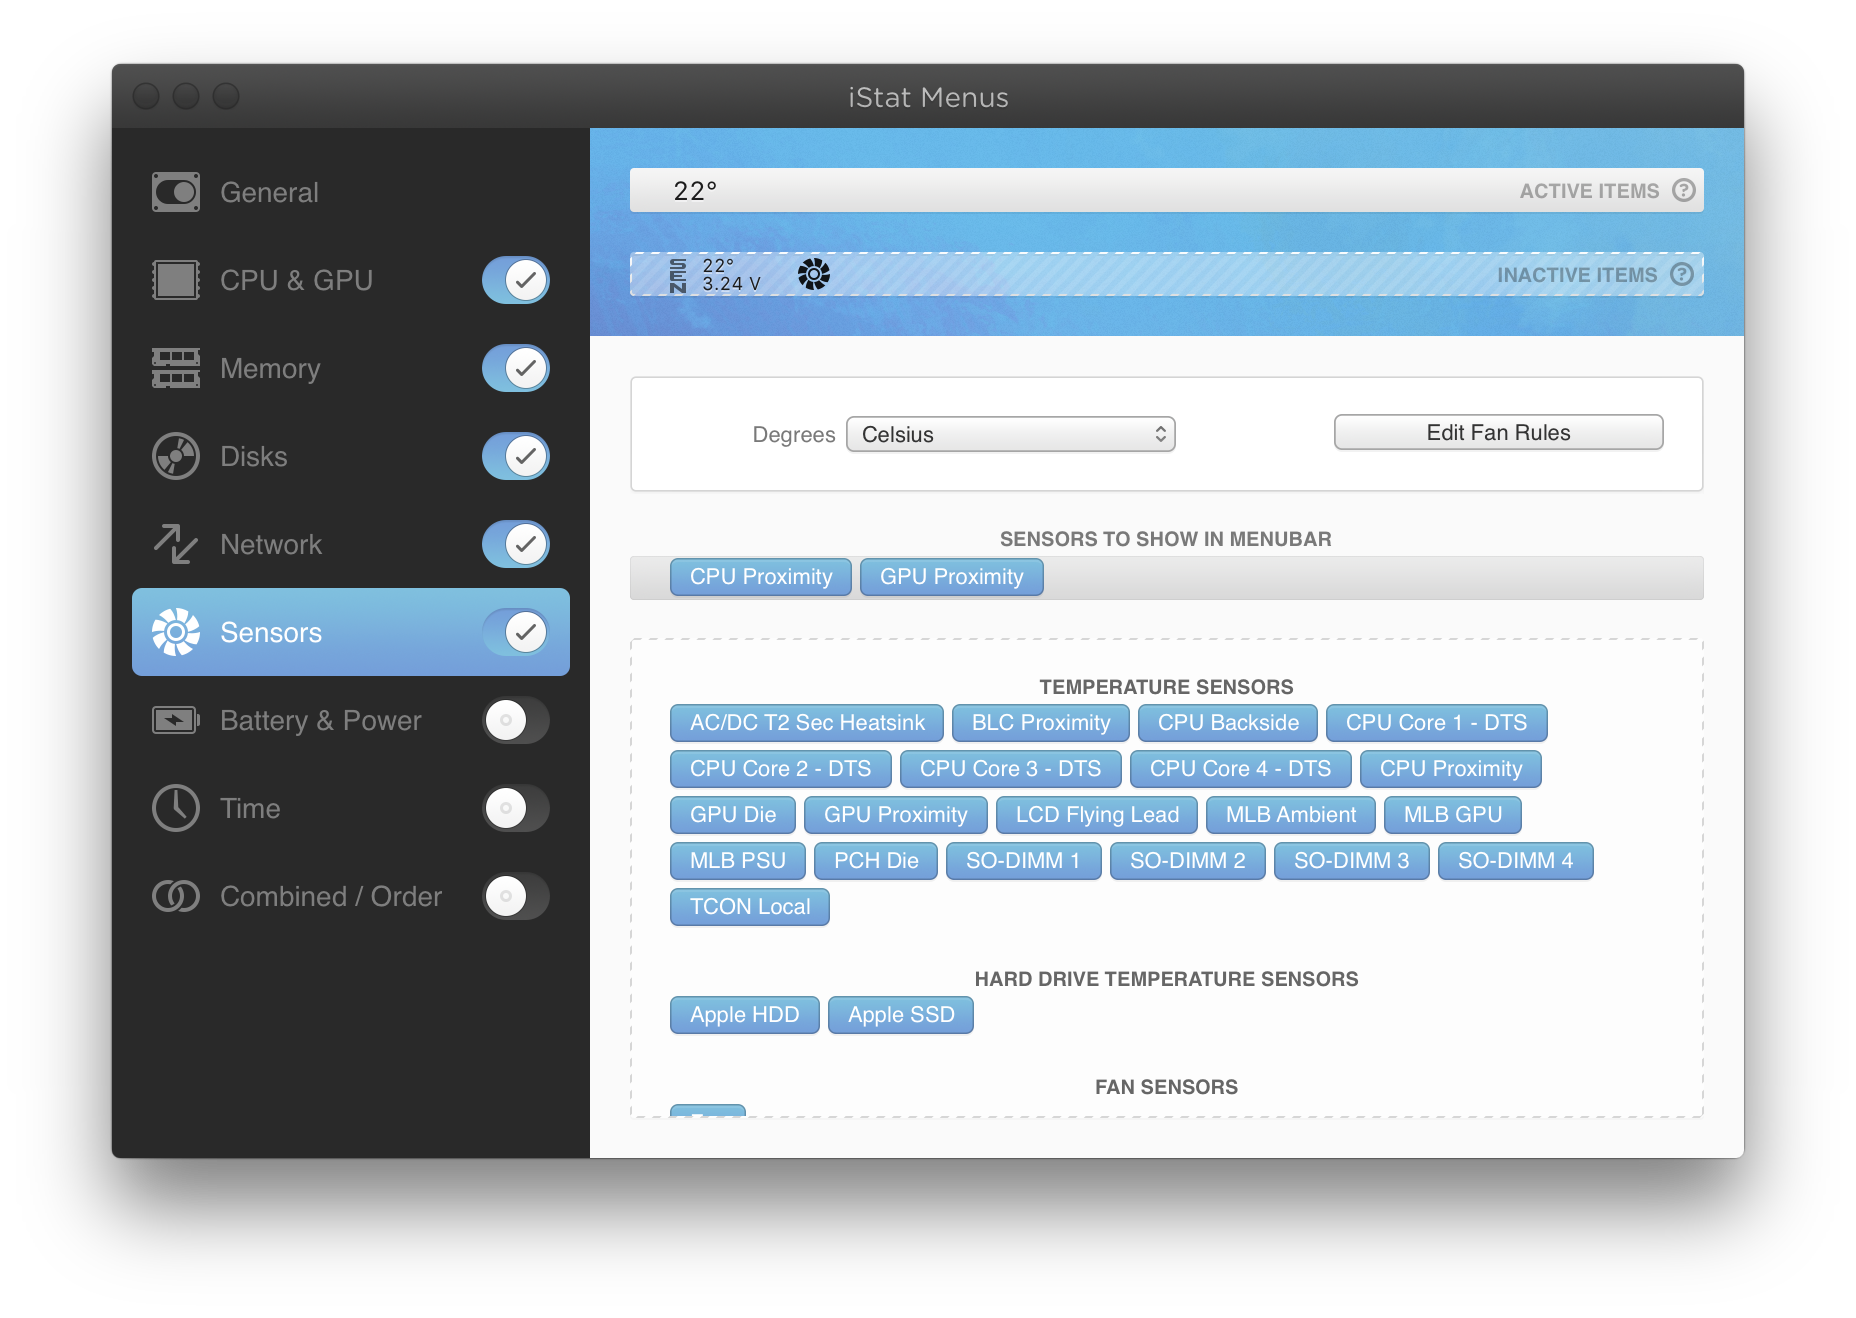
Task: Select the Disks icon in sidebar
Action: [x=176, y=456]
